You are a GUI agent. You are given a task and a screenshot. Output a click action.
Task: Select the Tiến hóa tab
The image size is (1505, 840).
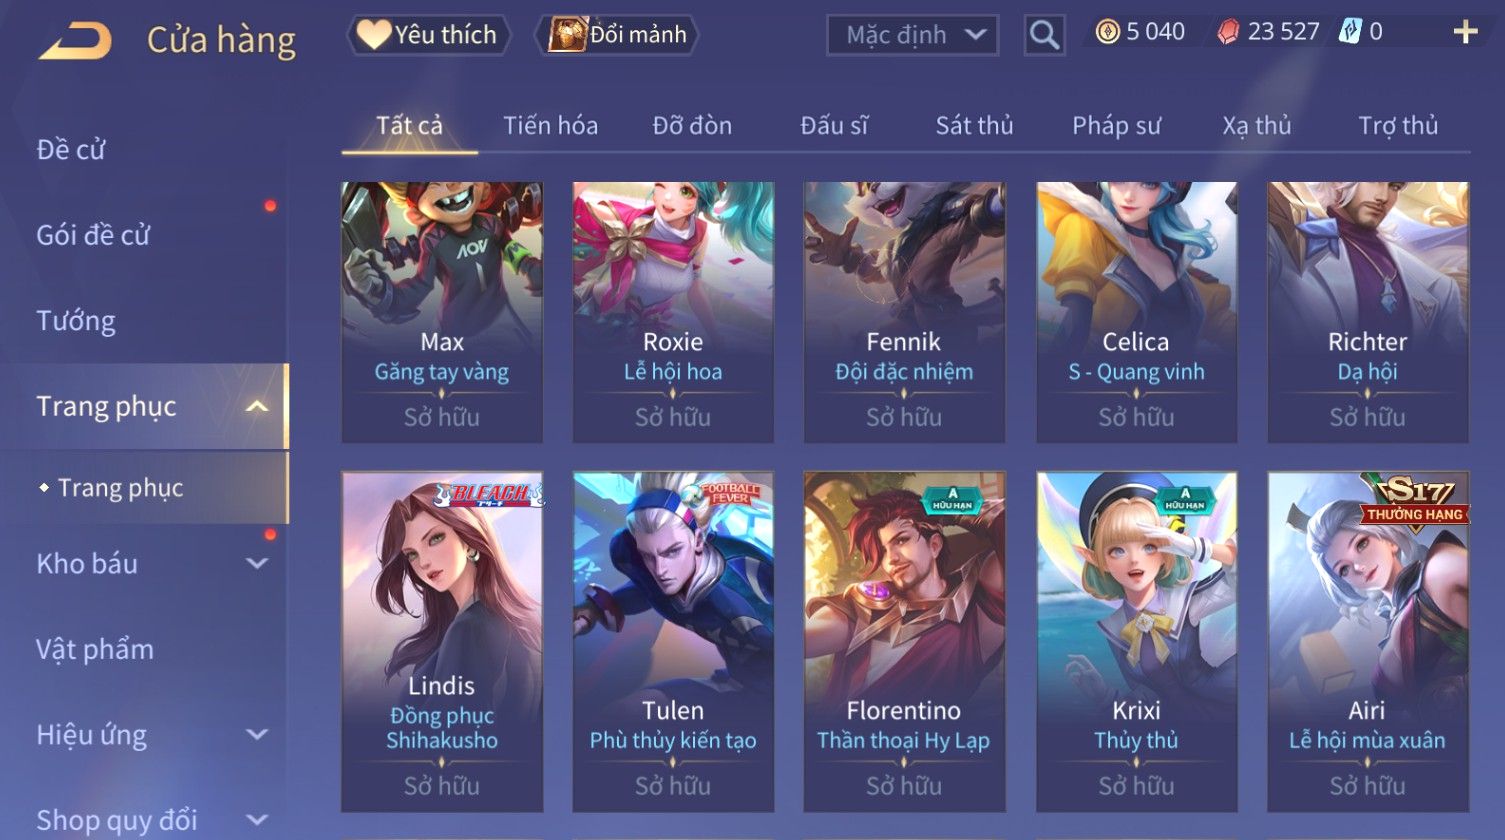(x=550, y=125)
